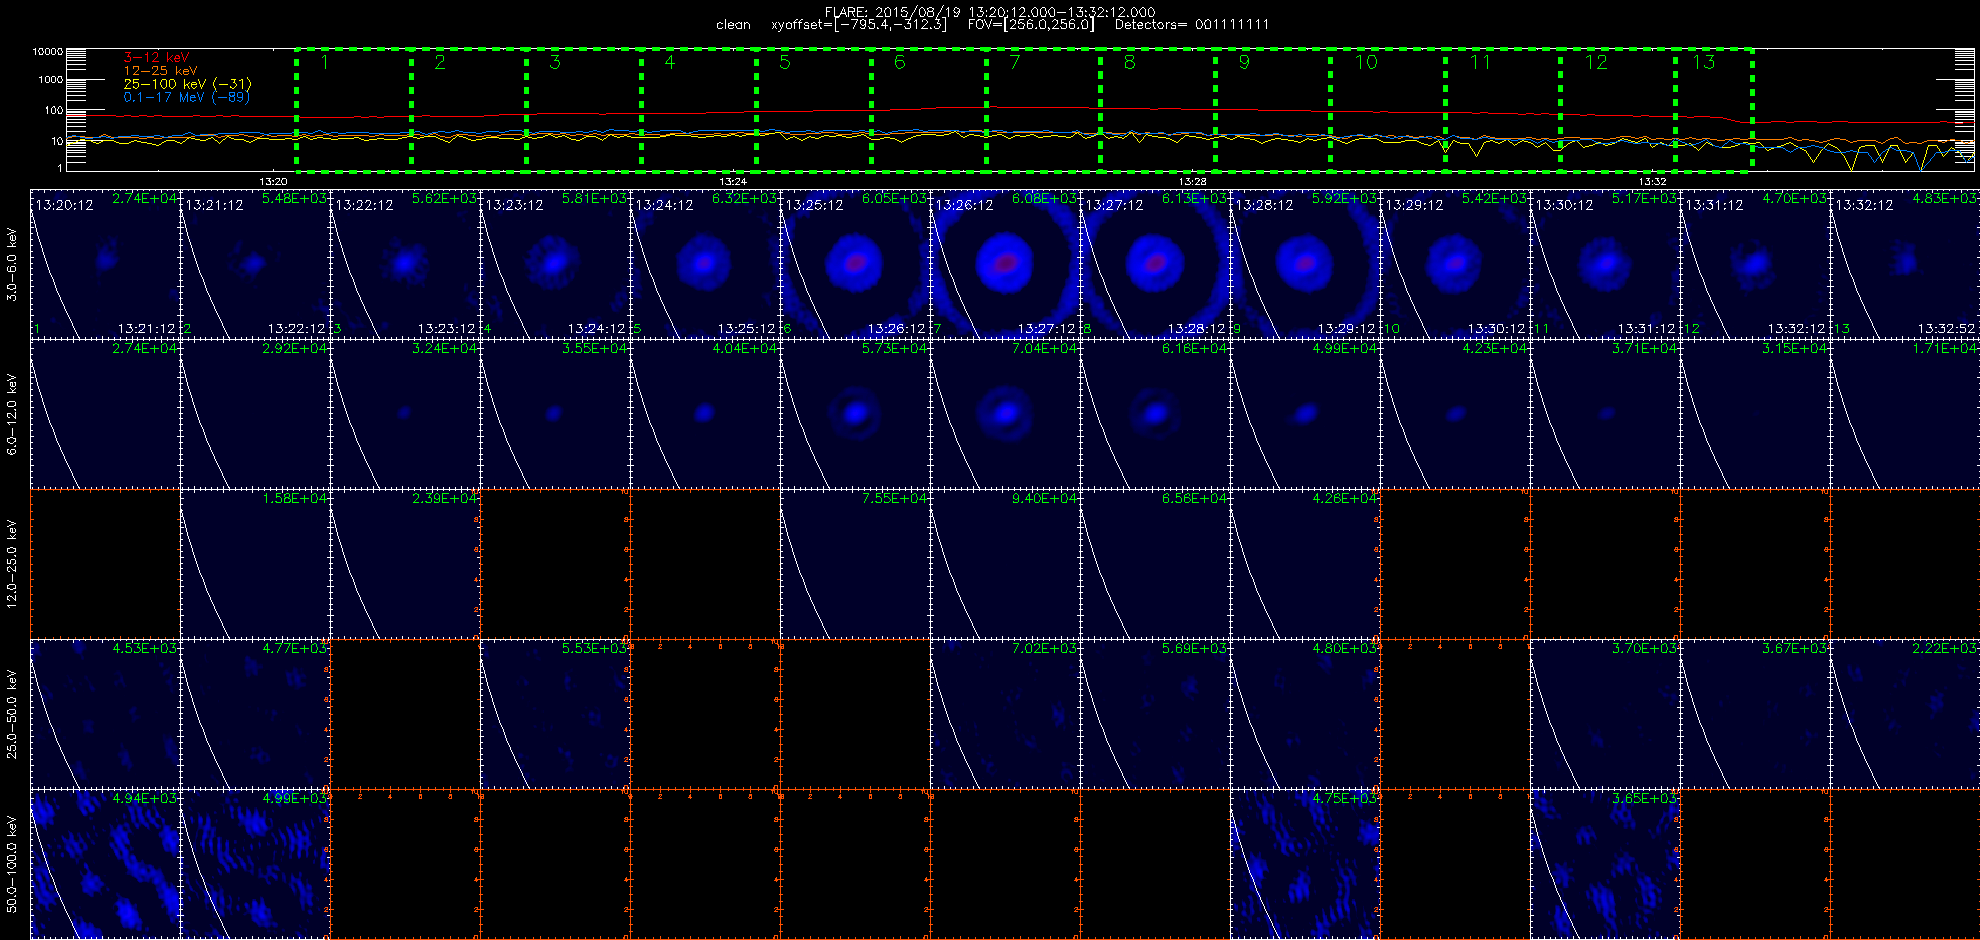1980x940 pixels.
Task: Open the 50.0-100.0 keV image with peak 4.75E+03
Action: click(x=1305, y=864)
